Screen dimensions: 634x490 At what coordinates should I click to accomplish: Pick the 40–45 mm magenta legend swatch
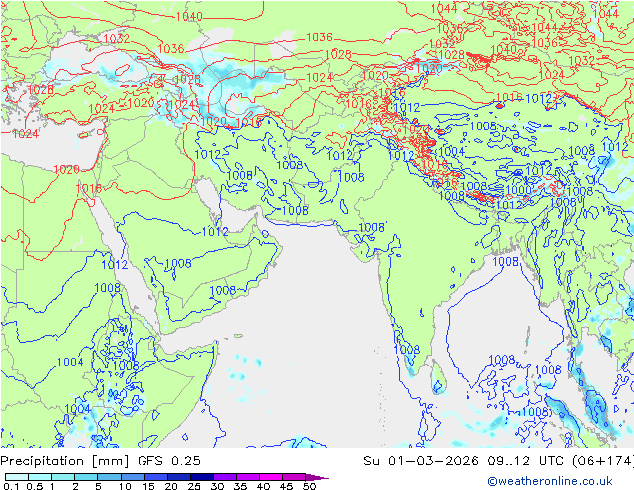pos(271,477)
